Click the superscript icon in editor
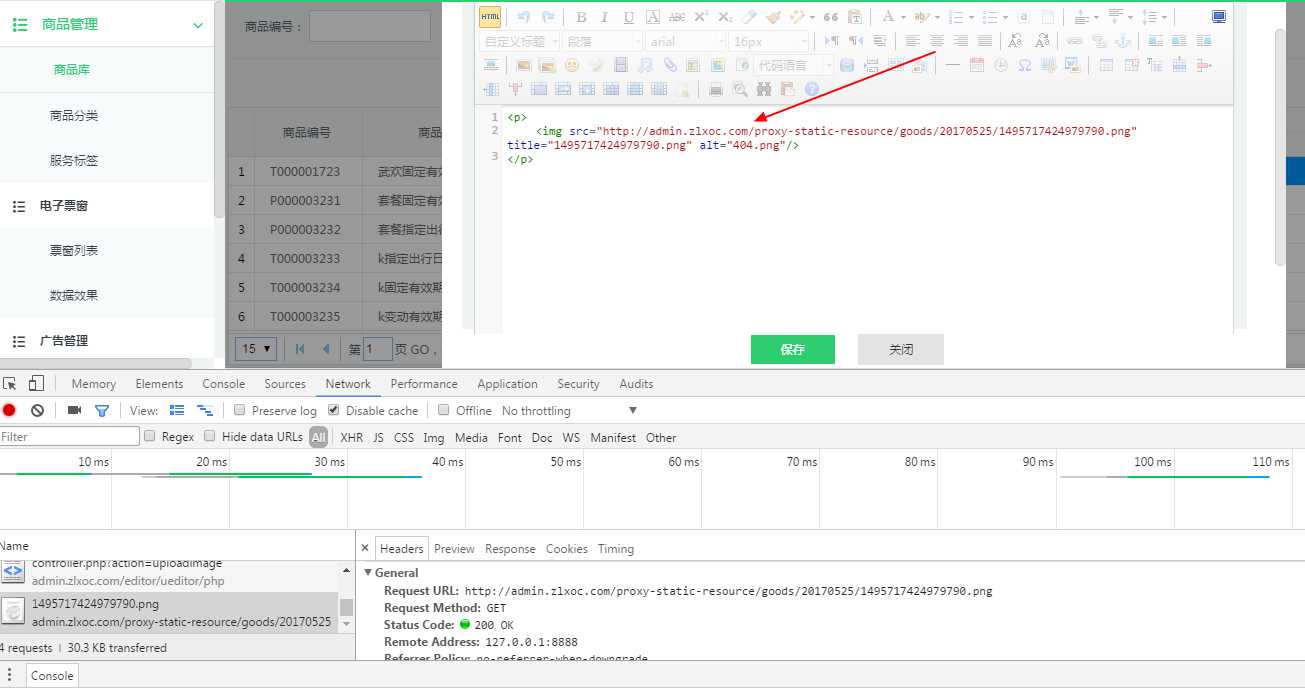The height and width of the screenshot is (688, 1305). pyautogui.click(x=701, y=17)
